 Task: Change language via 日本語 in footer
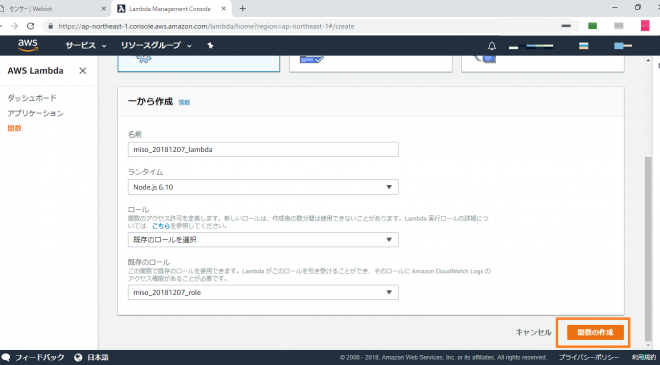pos(98,357)
